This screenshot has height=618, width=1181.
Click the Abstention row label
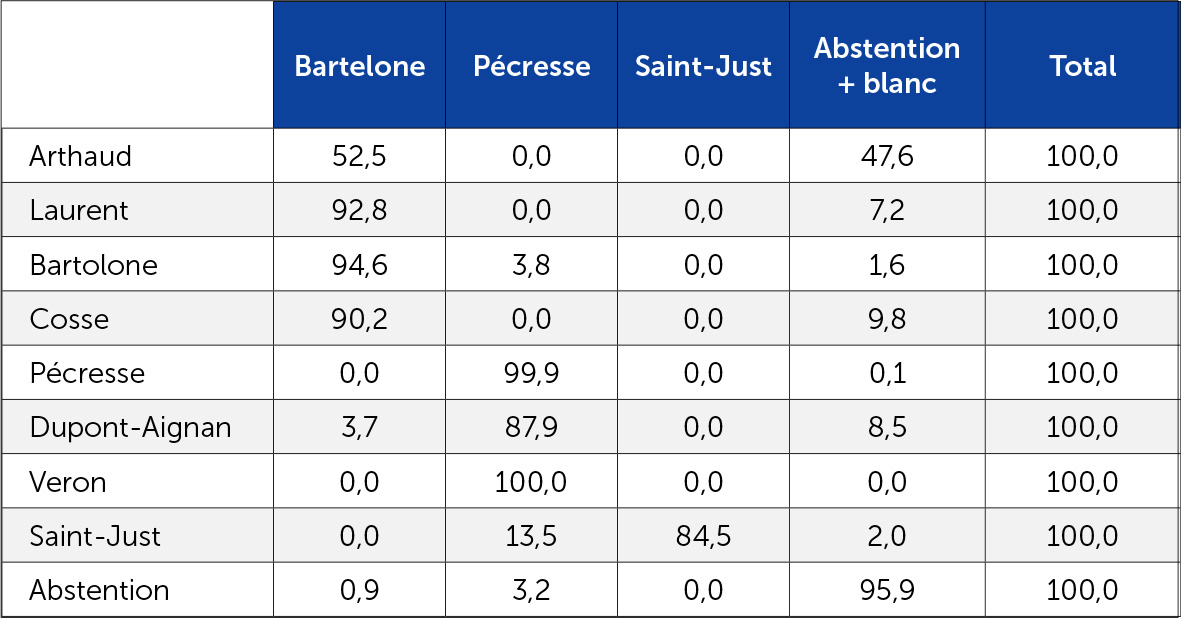99,590
